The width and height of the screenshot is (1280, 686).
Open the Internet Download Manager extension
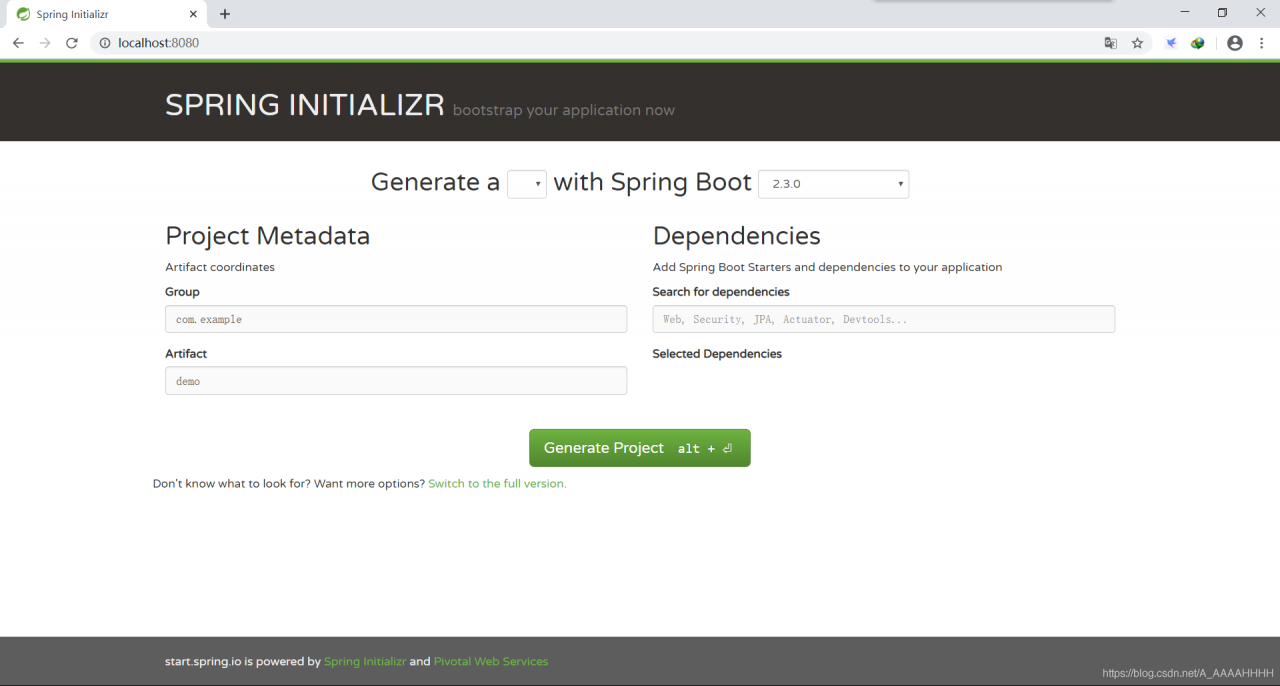coord(1197,43)
